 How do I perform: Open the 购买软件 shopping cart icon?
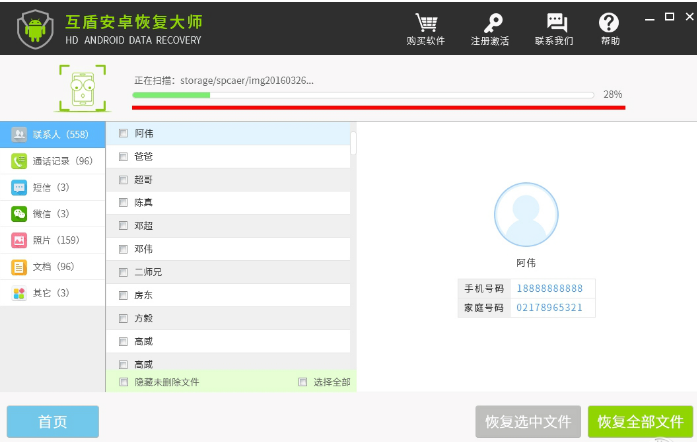(x=426, y=28)
